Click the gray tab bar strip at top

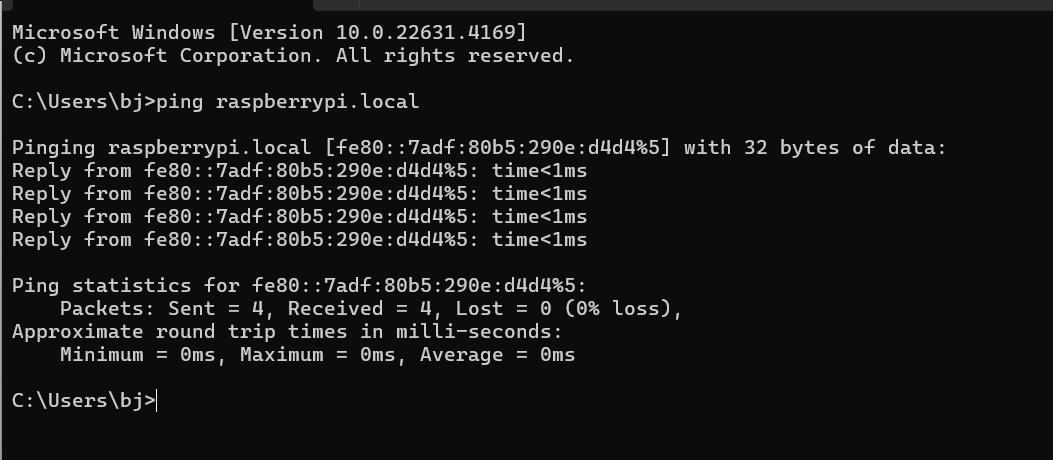click(x=683, y=5)
